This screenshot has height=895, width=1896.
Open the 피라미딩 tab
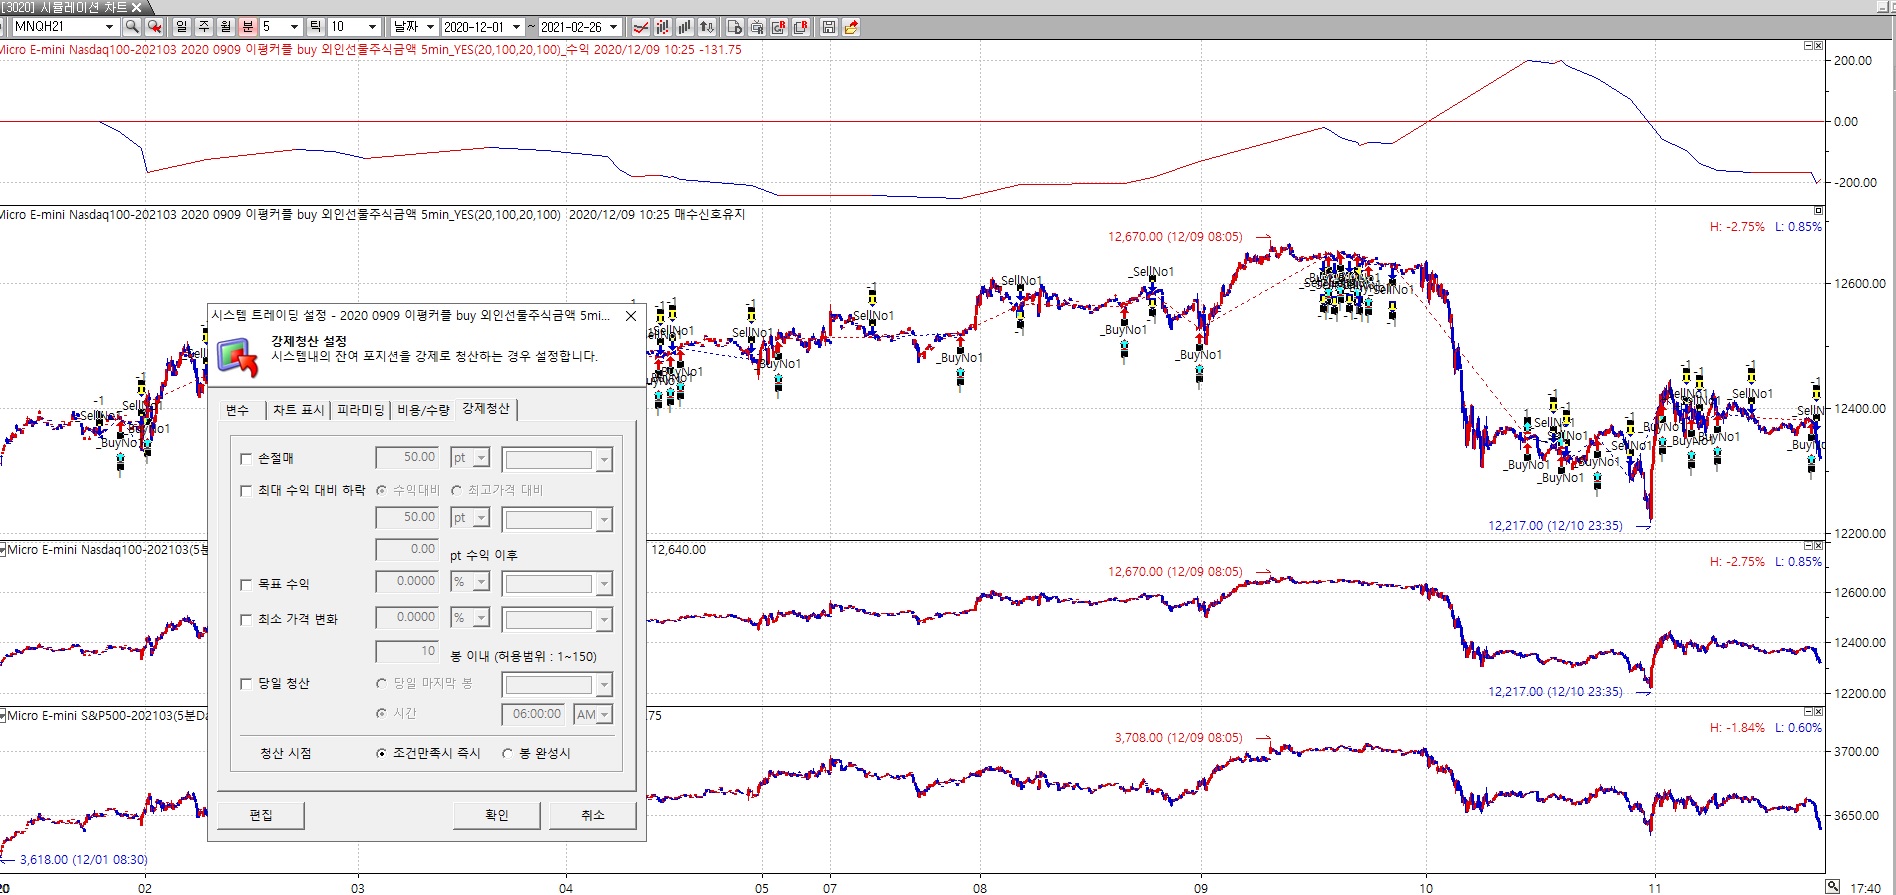tap(360, 410)
